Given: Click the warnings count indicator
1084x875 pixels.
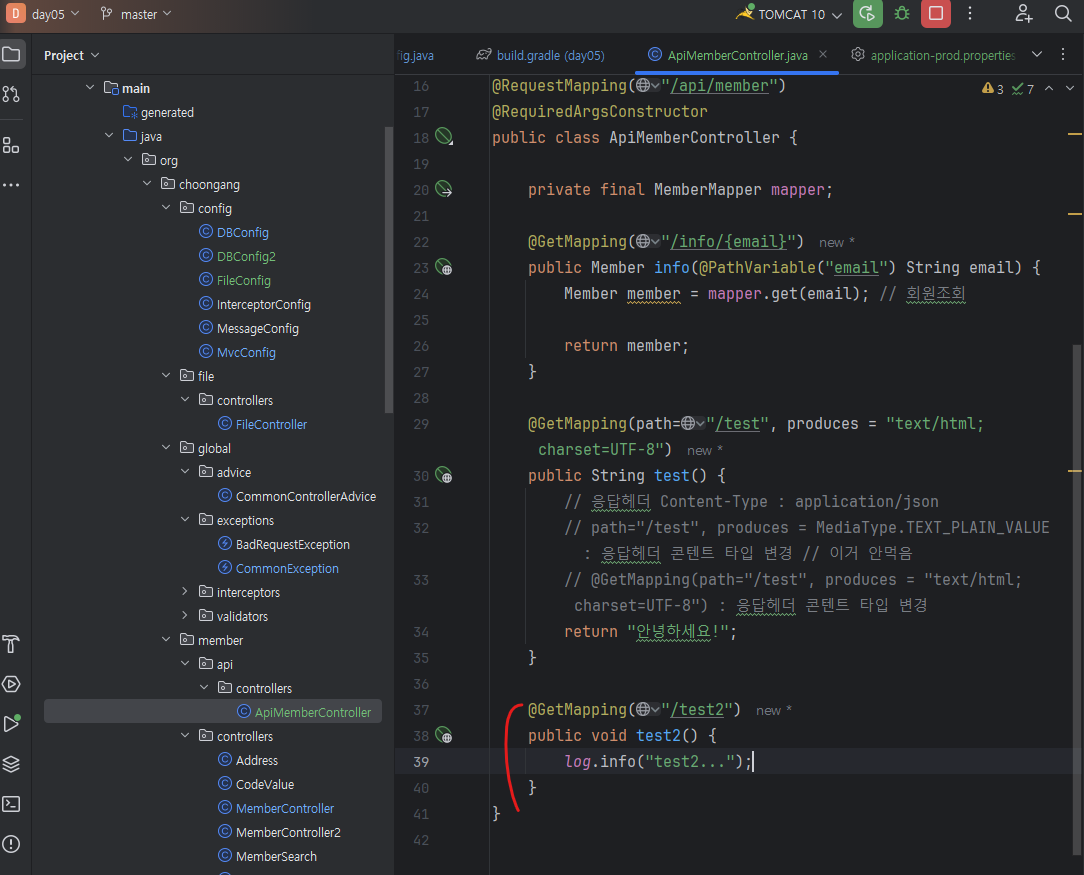Looking at the screenshot, I should [993, 89].
